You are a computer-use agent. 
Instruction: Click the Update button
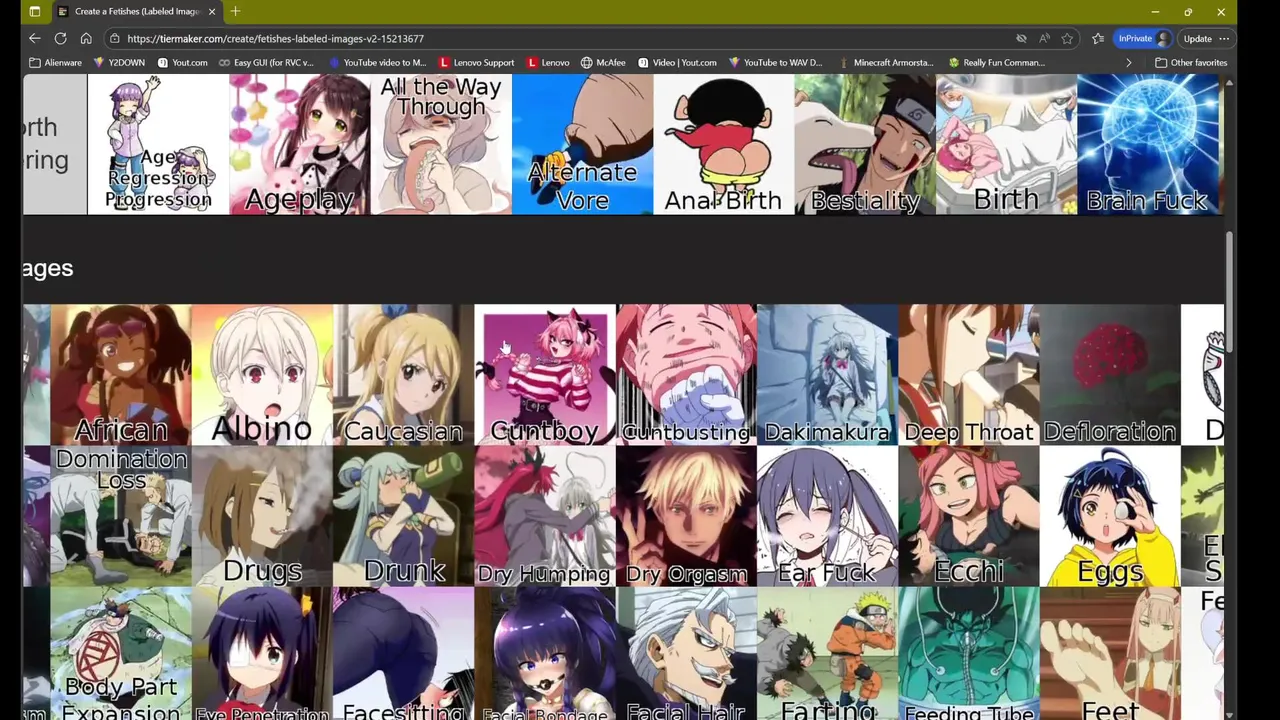[x=1197, y=39]
